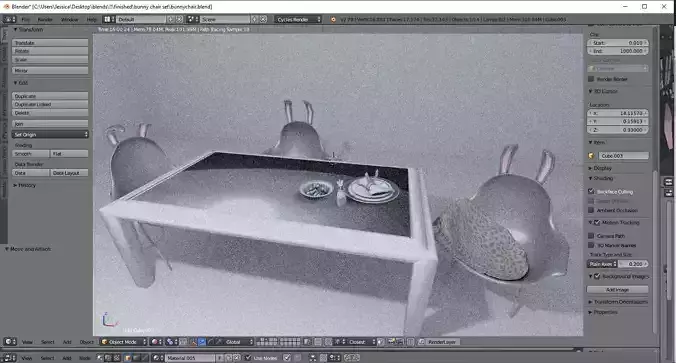Open the Cycles Render engine dropdown
The width and height of the screenshot is (676, 363).
click(x=298, y=19)
